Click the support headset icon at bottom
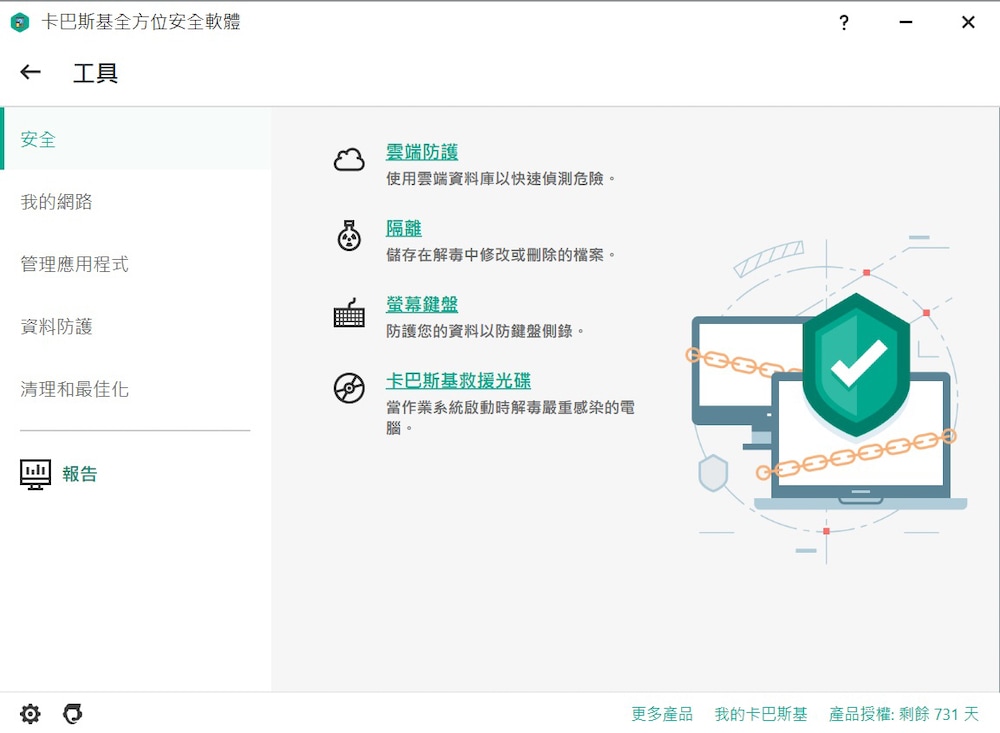Image resolution: width=1000 pixels, height=733 pixels. tap(73, 713)
